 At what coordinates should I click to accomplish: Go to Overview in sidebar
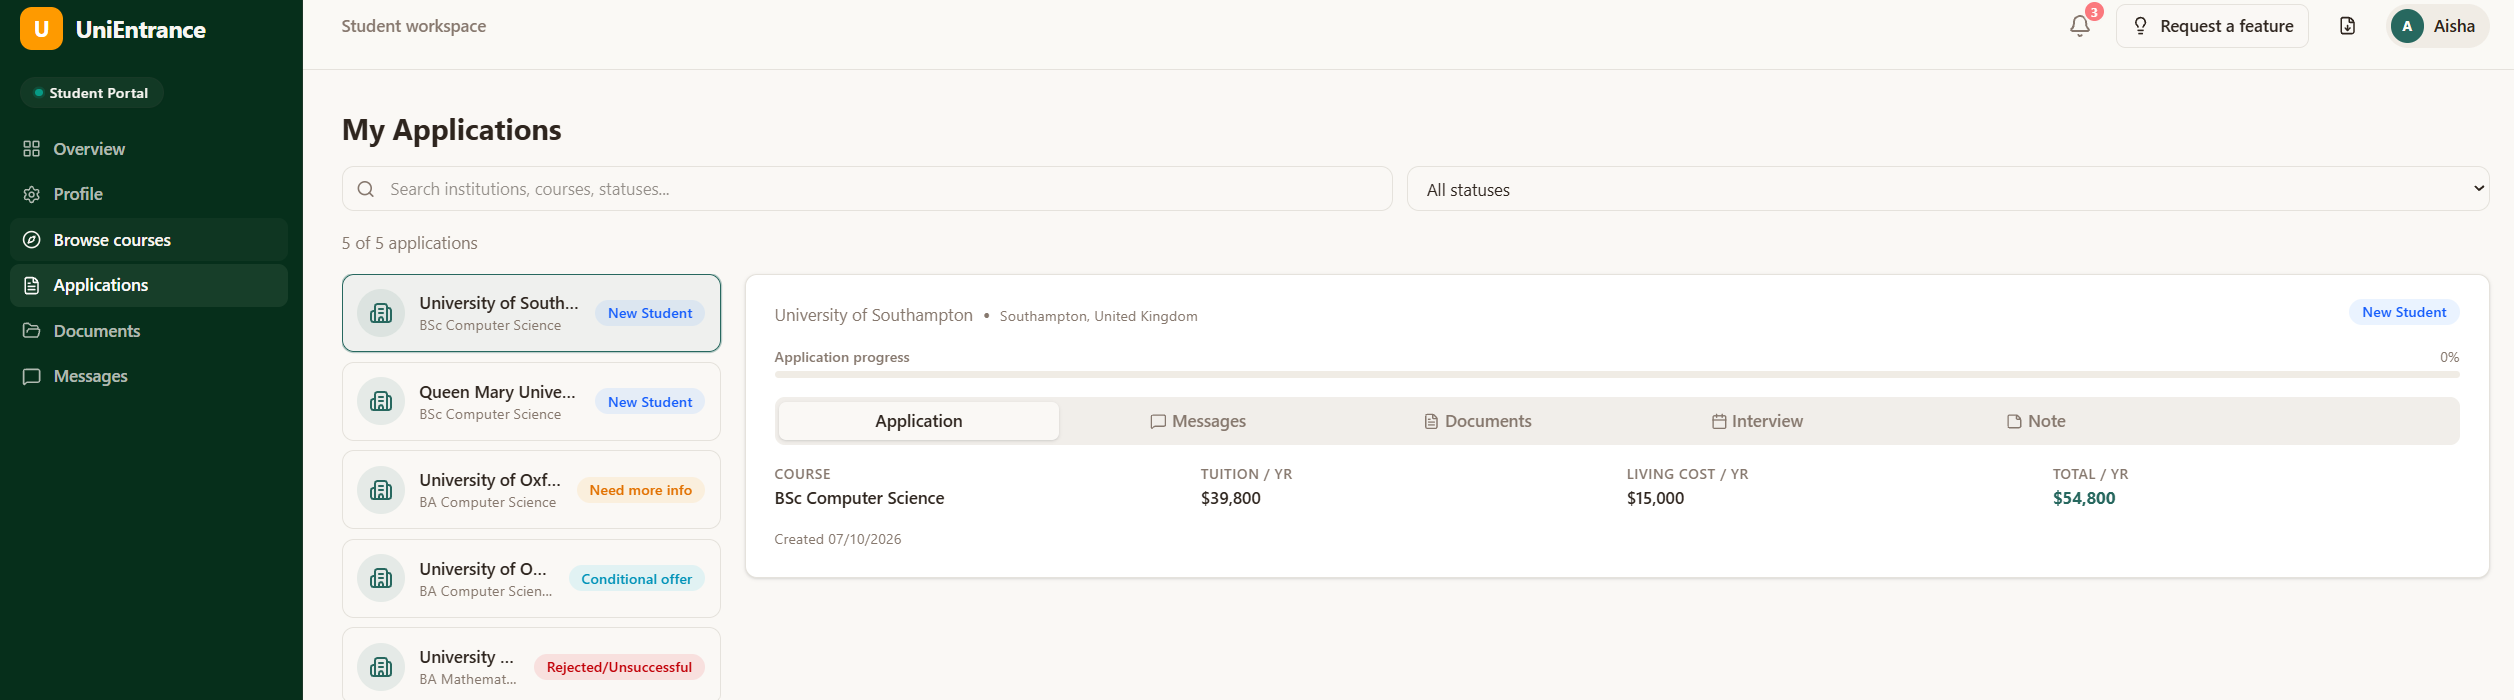click(149, 149)
